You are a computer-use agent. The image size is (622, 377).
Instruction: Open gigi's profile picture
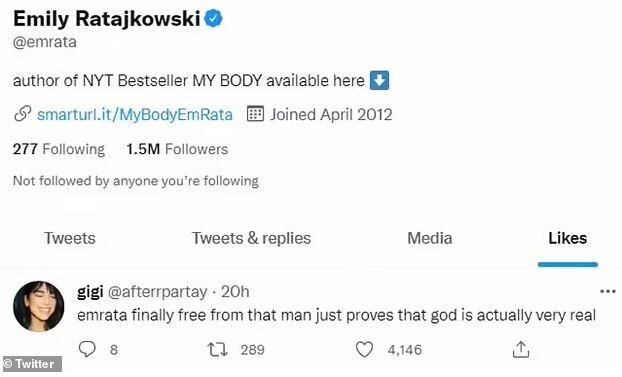click(38, 306)
